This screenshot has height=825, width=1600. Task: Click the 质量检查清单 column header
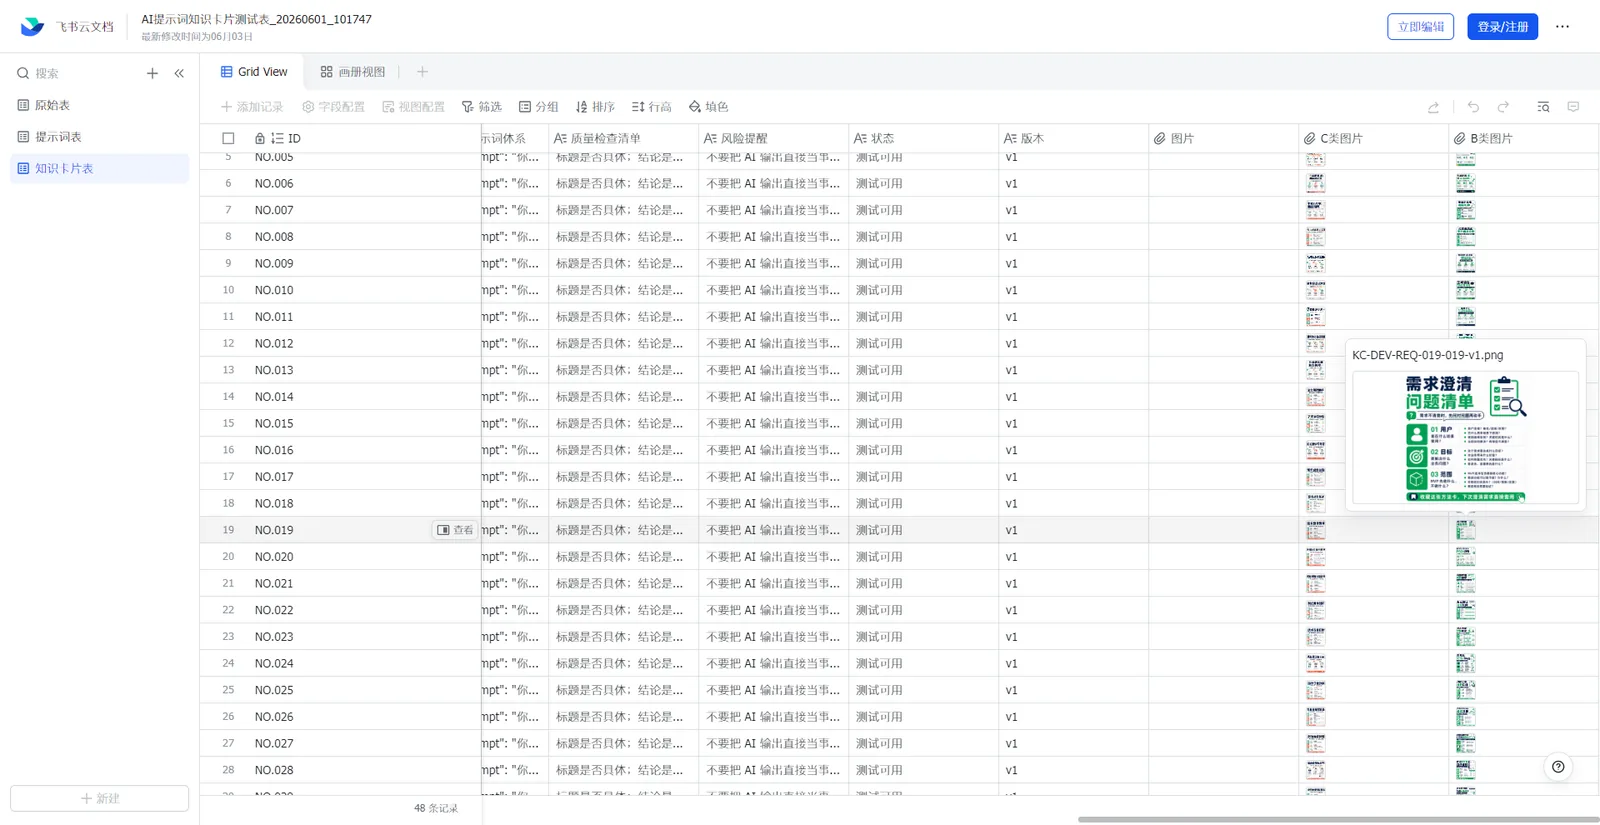[x=623, y=139]
